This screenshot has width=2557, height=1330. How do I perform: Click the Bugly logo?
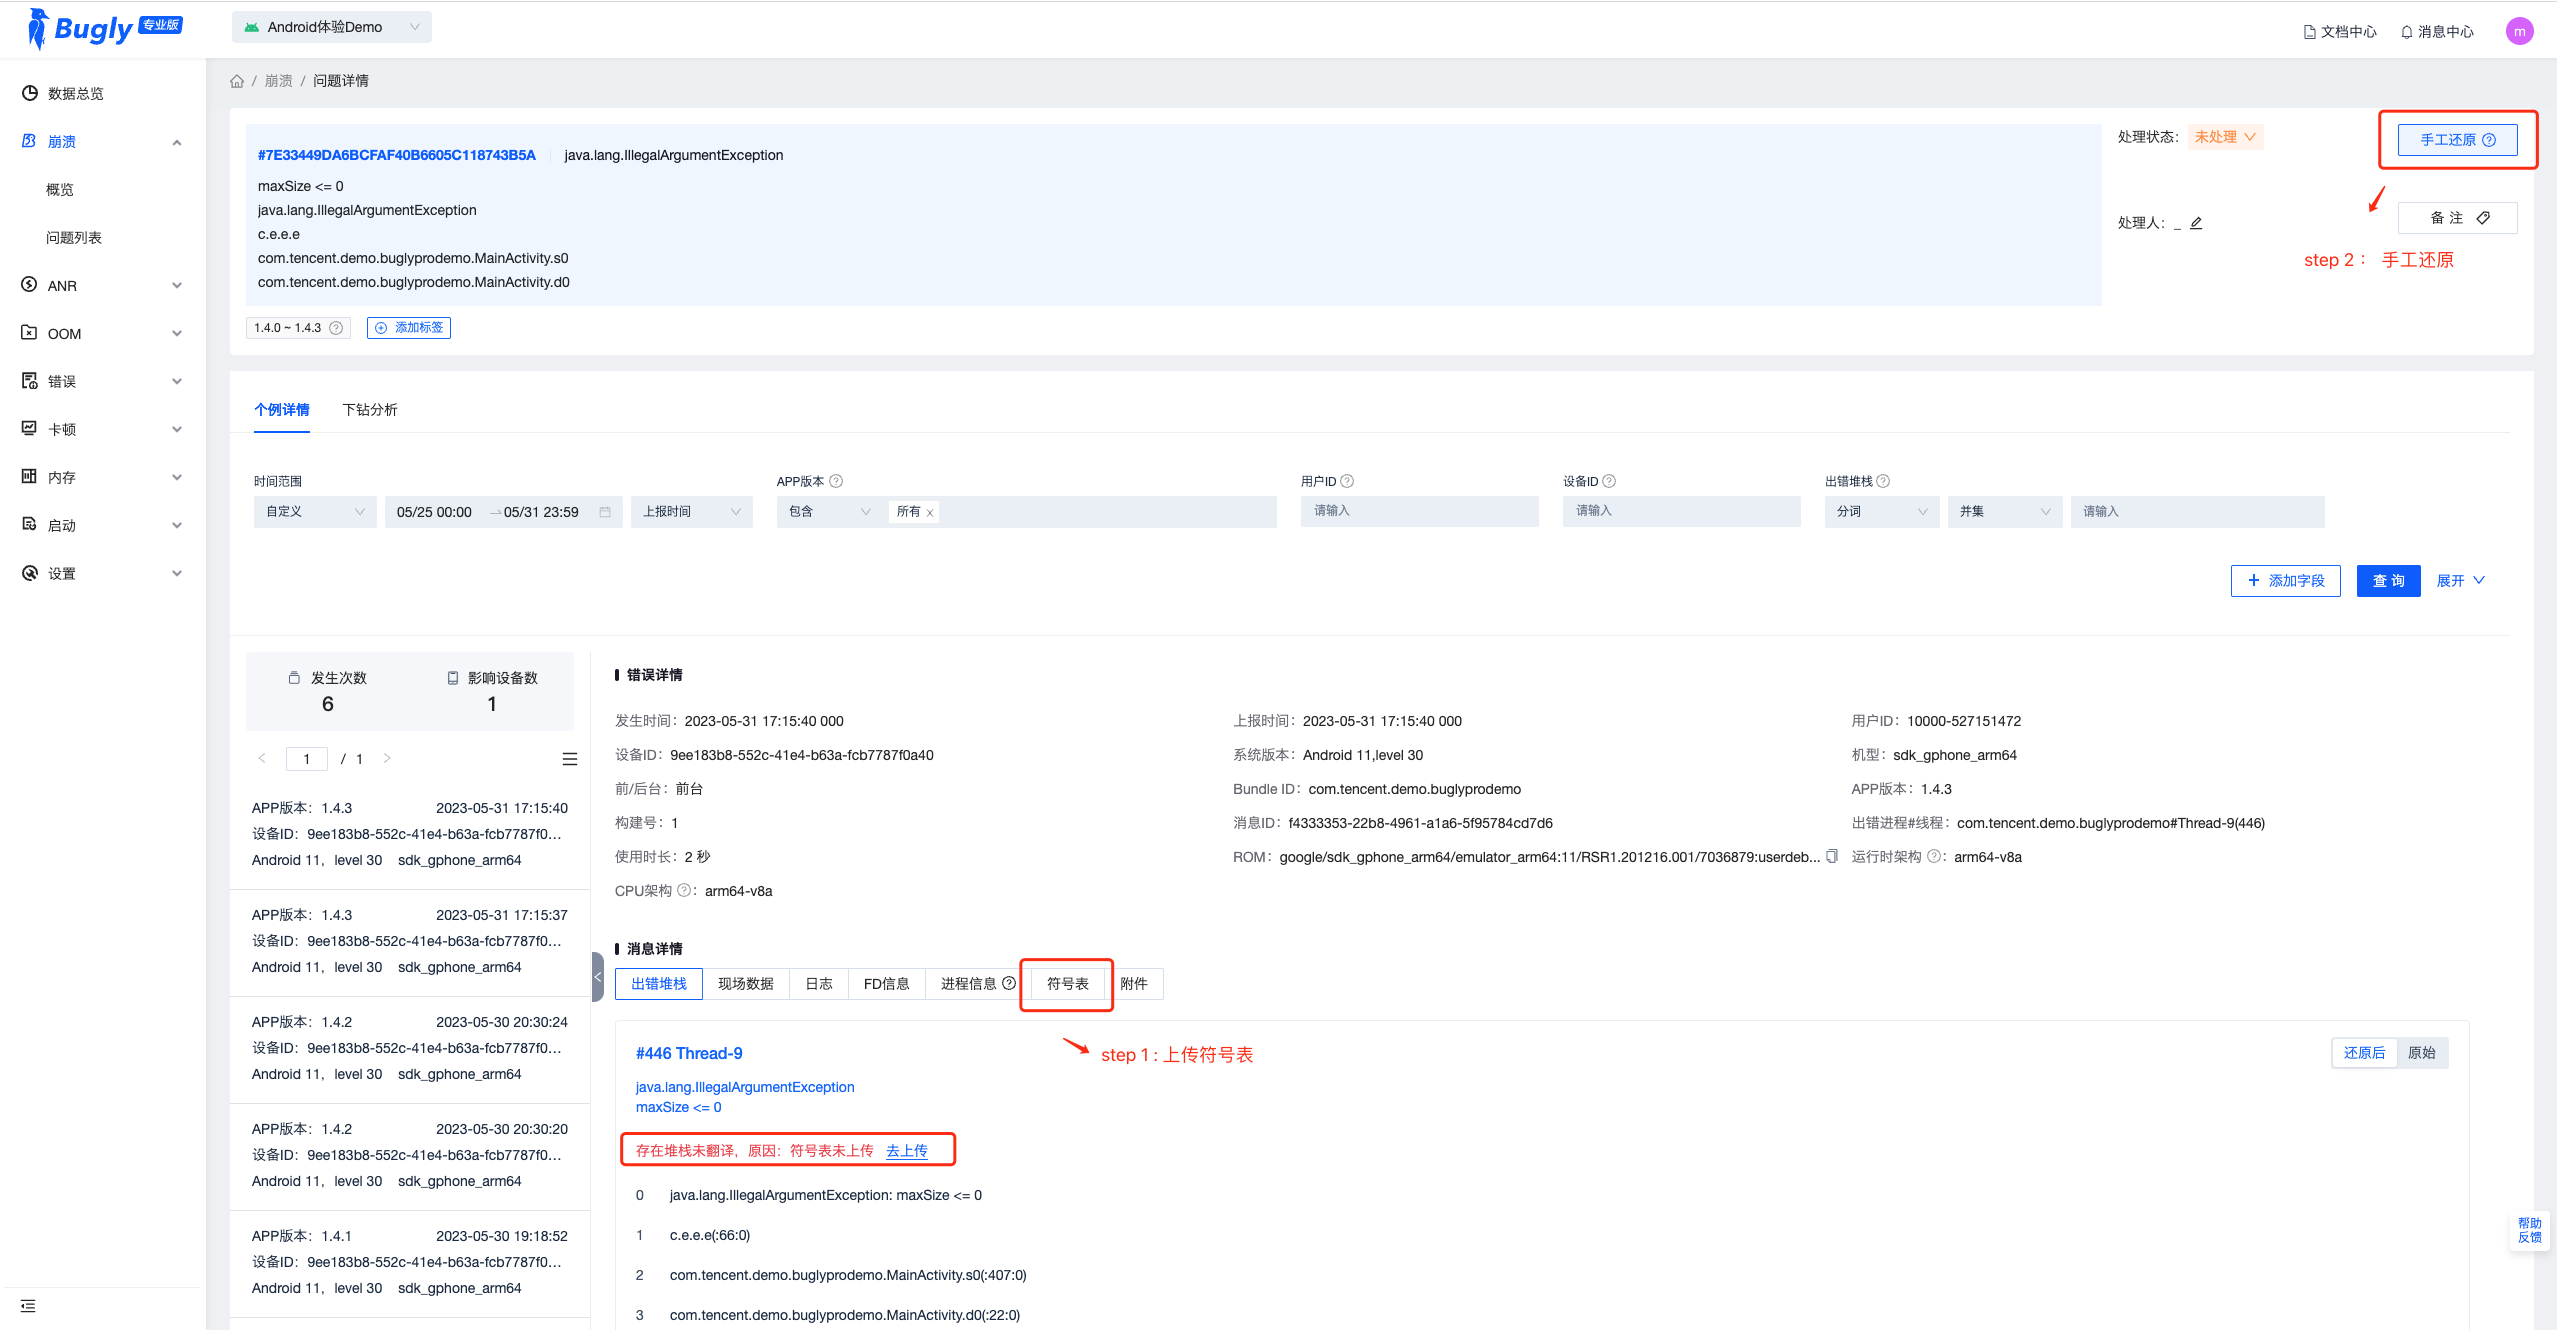point(104,28)
